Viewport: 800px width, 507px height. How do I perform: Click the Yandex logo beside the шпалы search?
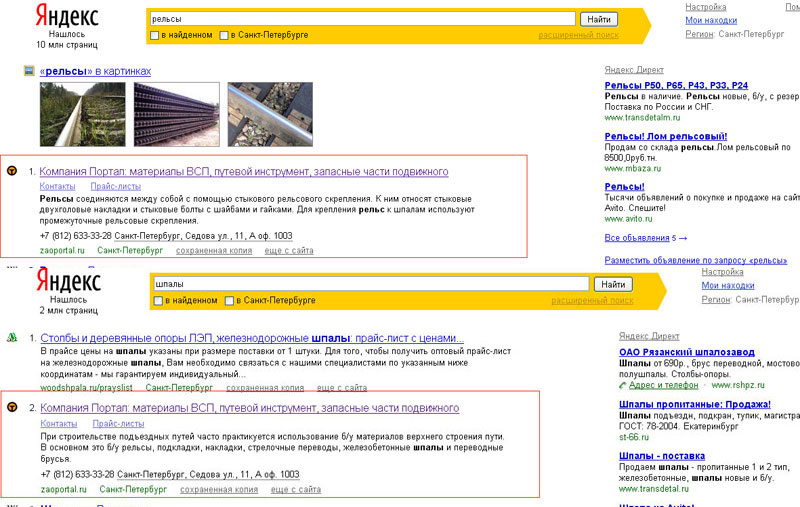tap(67, 281)
